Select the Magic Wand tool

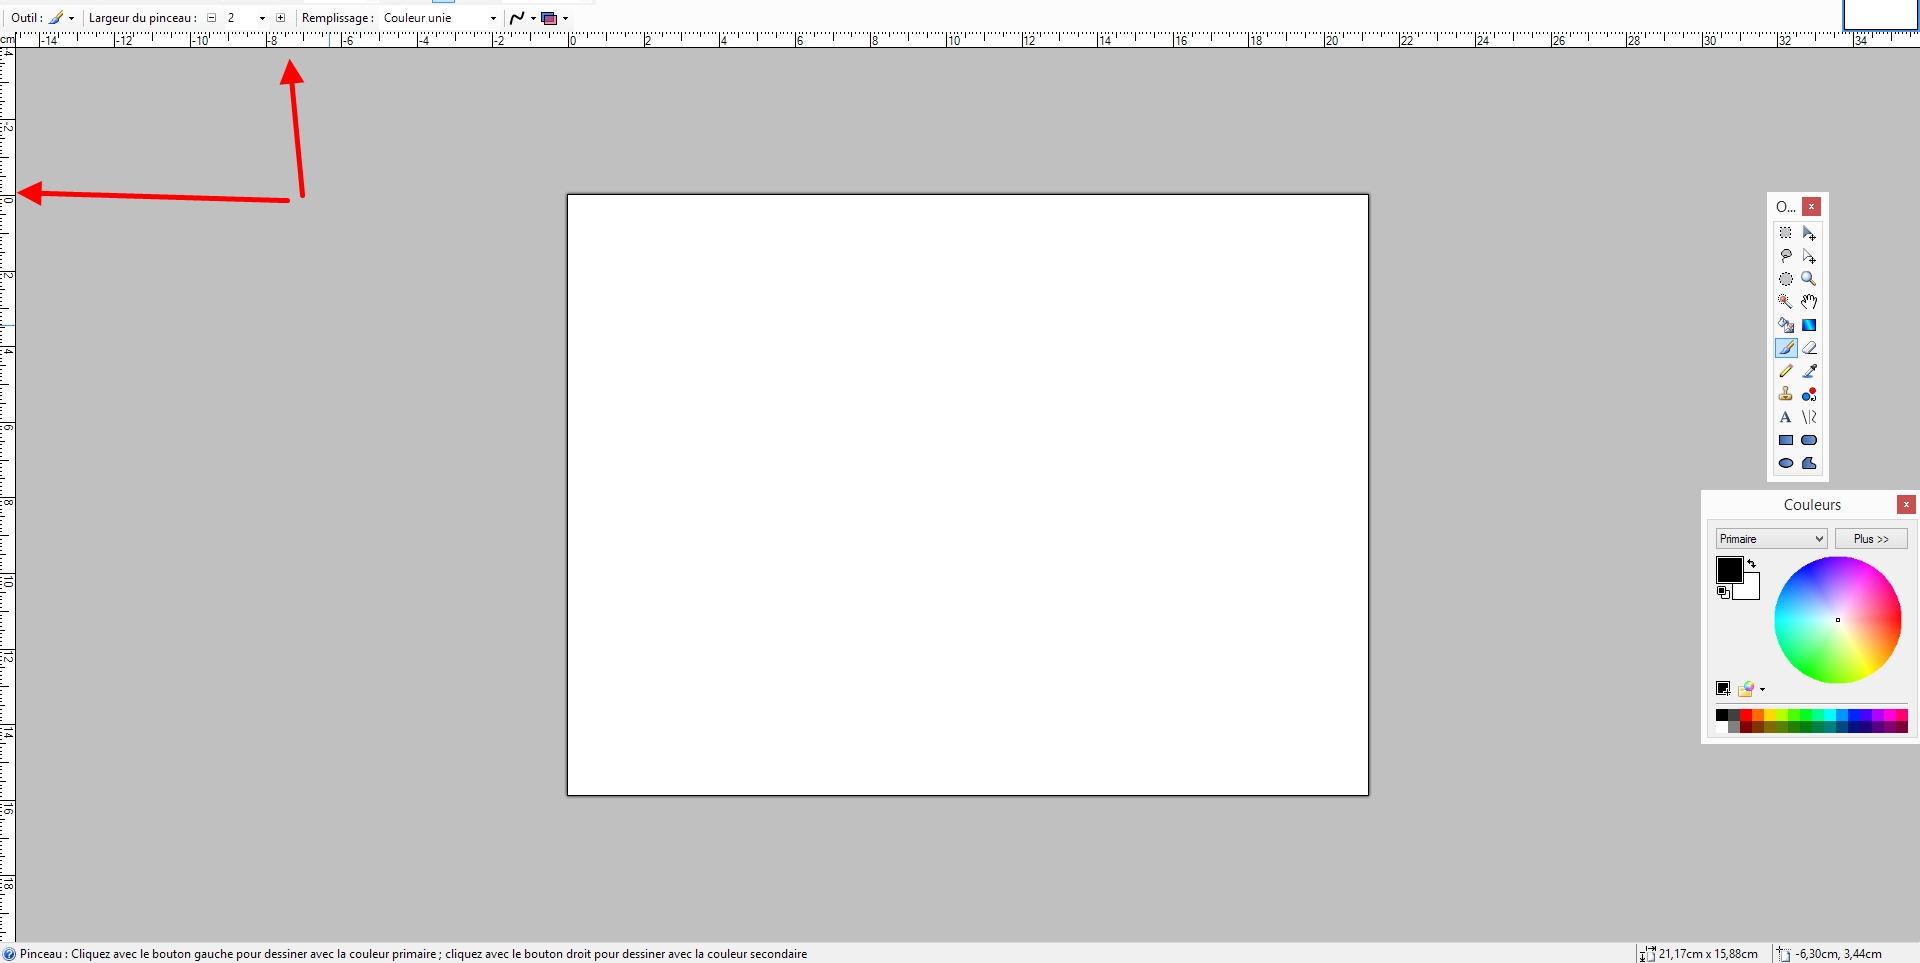click(1785, 302)
